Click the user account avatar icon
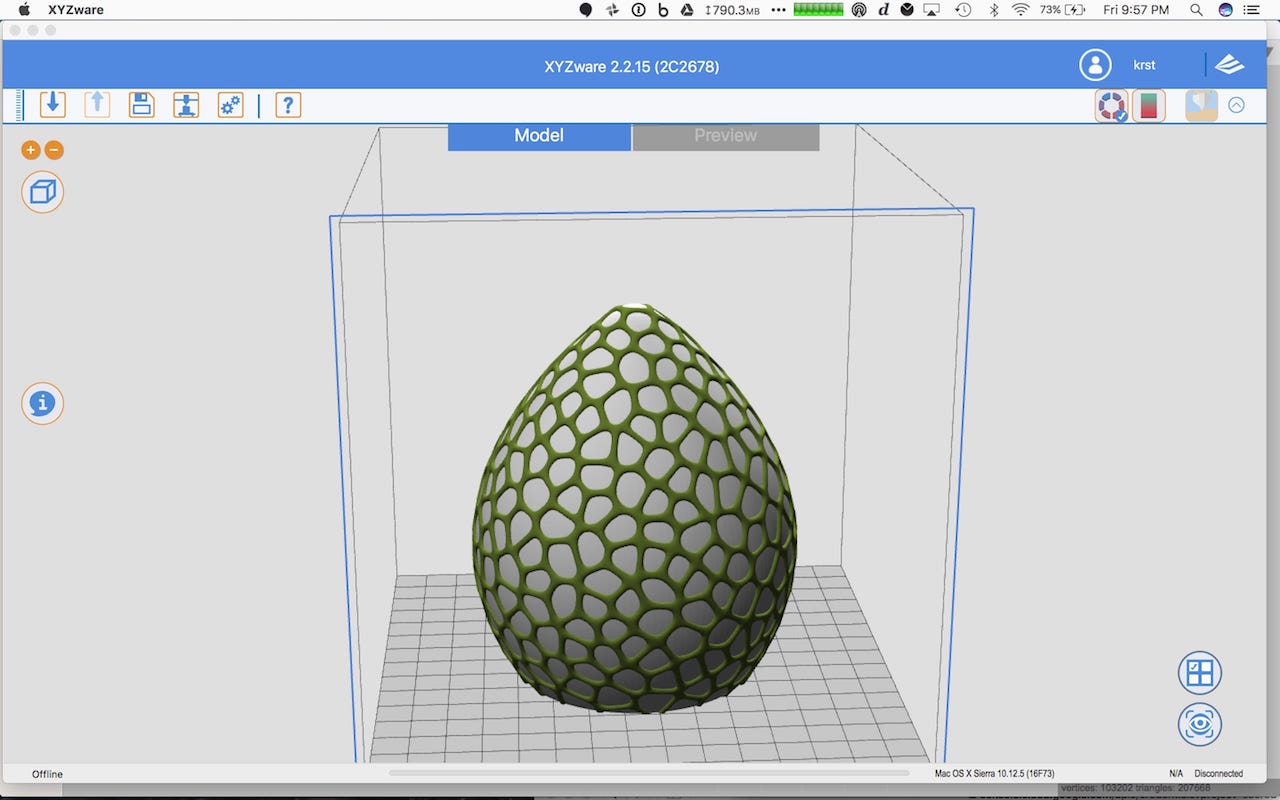Screen dimensions: 1280x800 click(1095, 65)
